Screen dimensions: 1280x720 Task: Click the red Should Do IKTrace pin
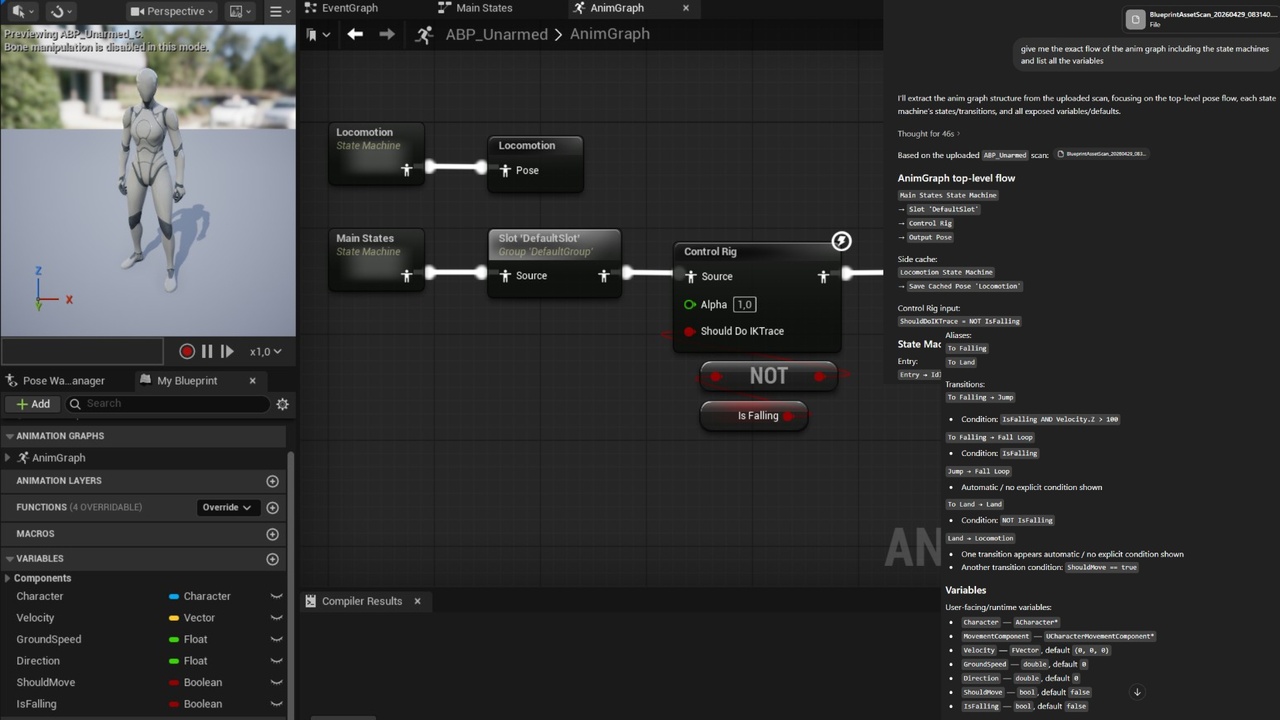tap(690, 331)
